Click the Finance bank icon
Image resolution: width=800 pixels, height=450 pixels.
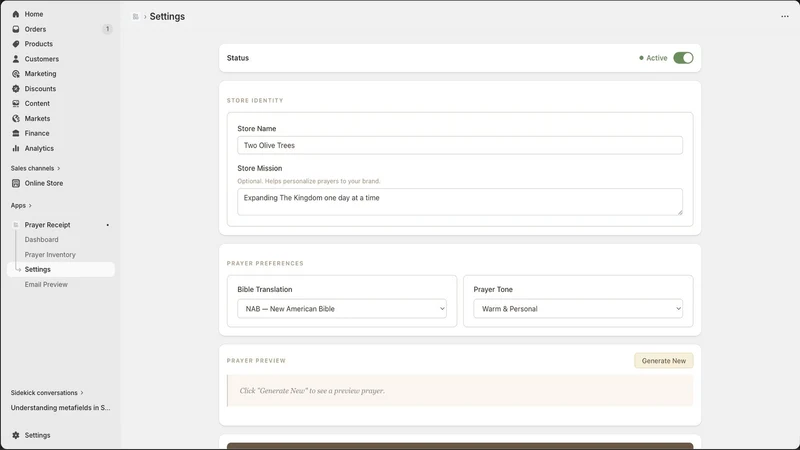coord(16,133)
